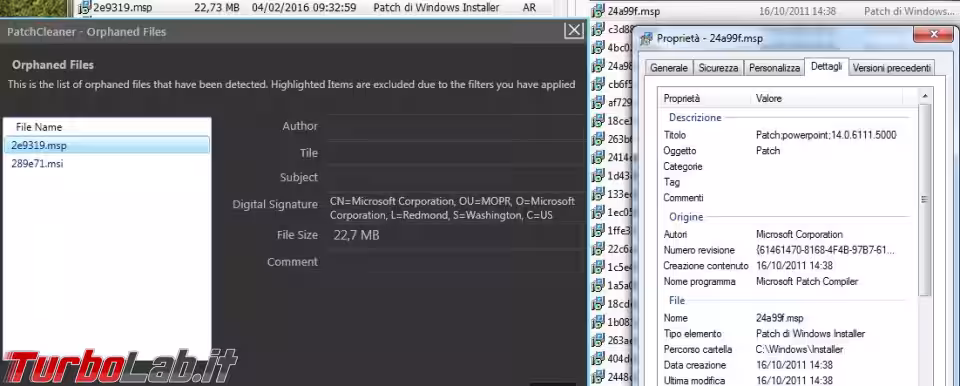
Task: Click the Categorie property row
Action: [x=788, y=167]
